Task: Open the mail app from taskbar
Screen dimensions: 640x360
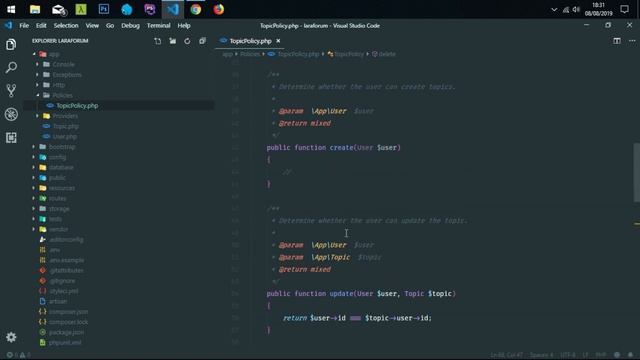Action: tap(58, 9)
